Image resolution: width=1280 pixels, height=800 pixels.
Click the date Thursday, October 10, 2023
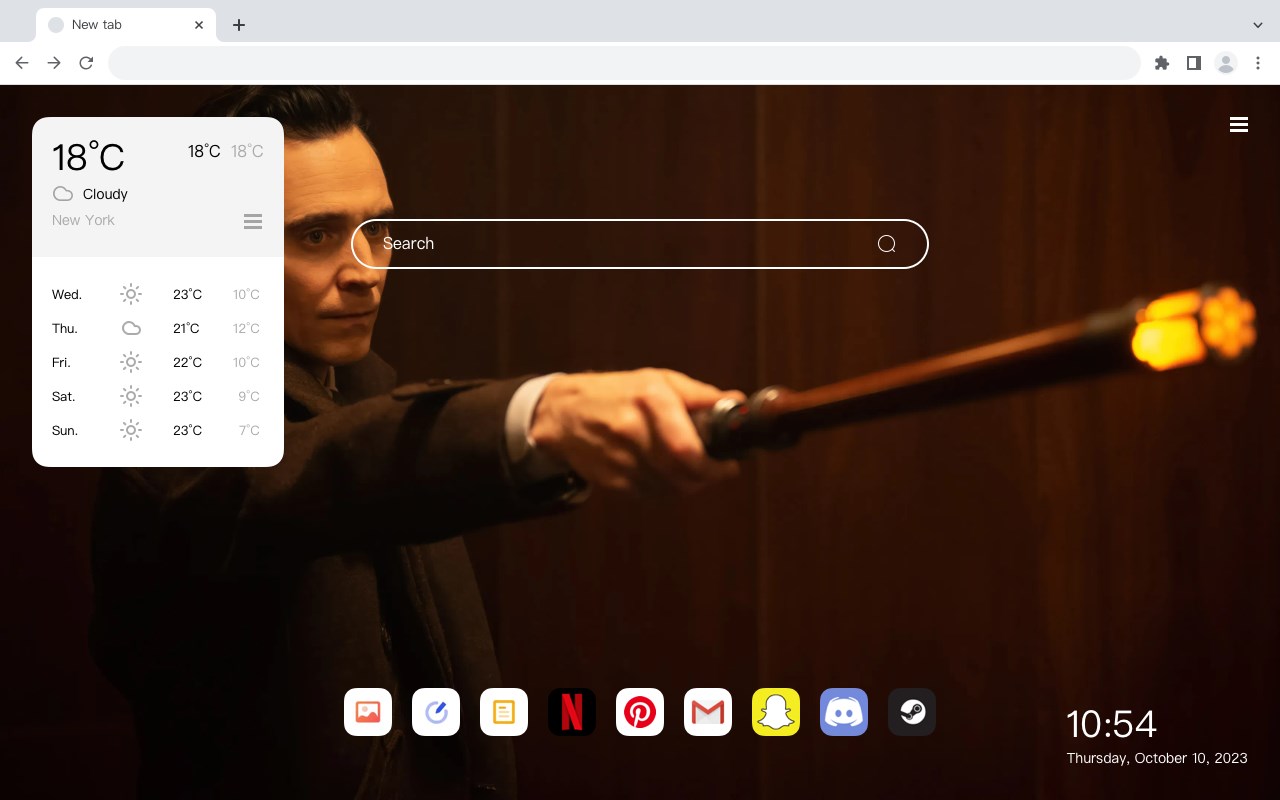tap(1157, 758)
